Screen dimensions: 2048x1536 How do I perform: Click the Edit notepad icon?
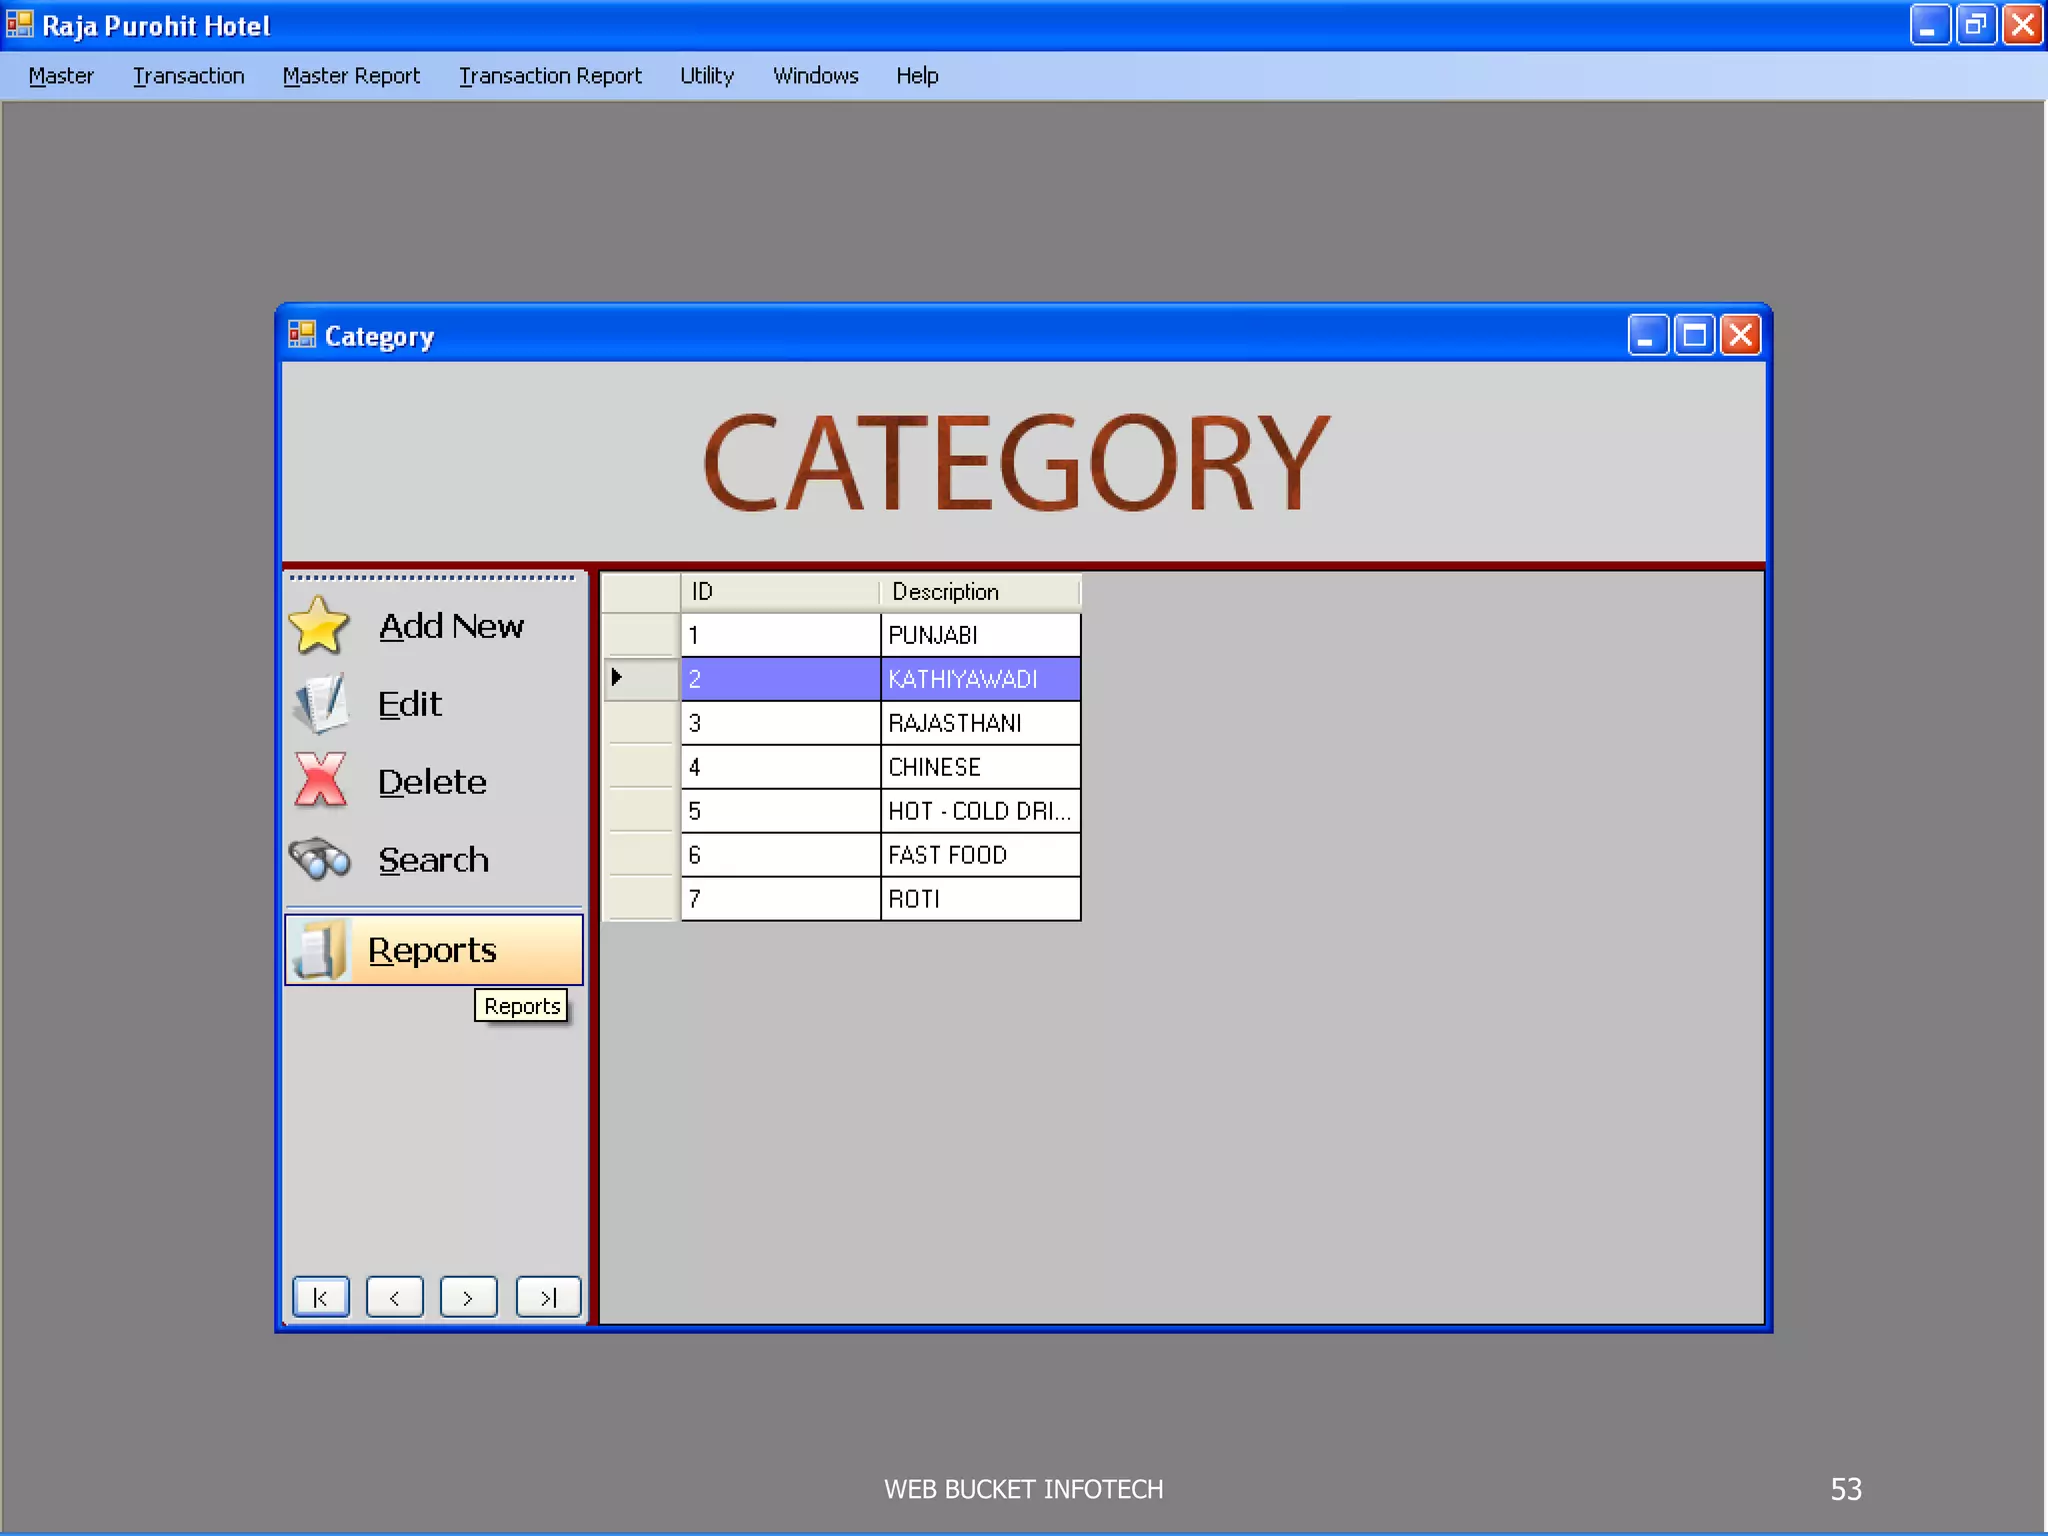(321, 703)
